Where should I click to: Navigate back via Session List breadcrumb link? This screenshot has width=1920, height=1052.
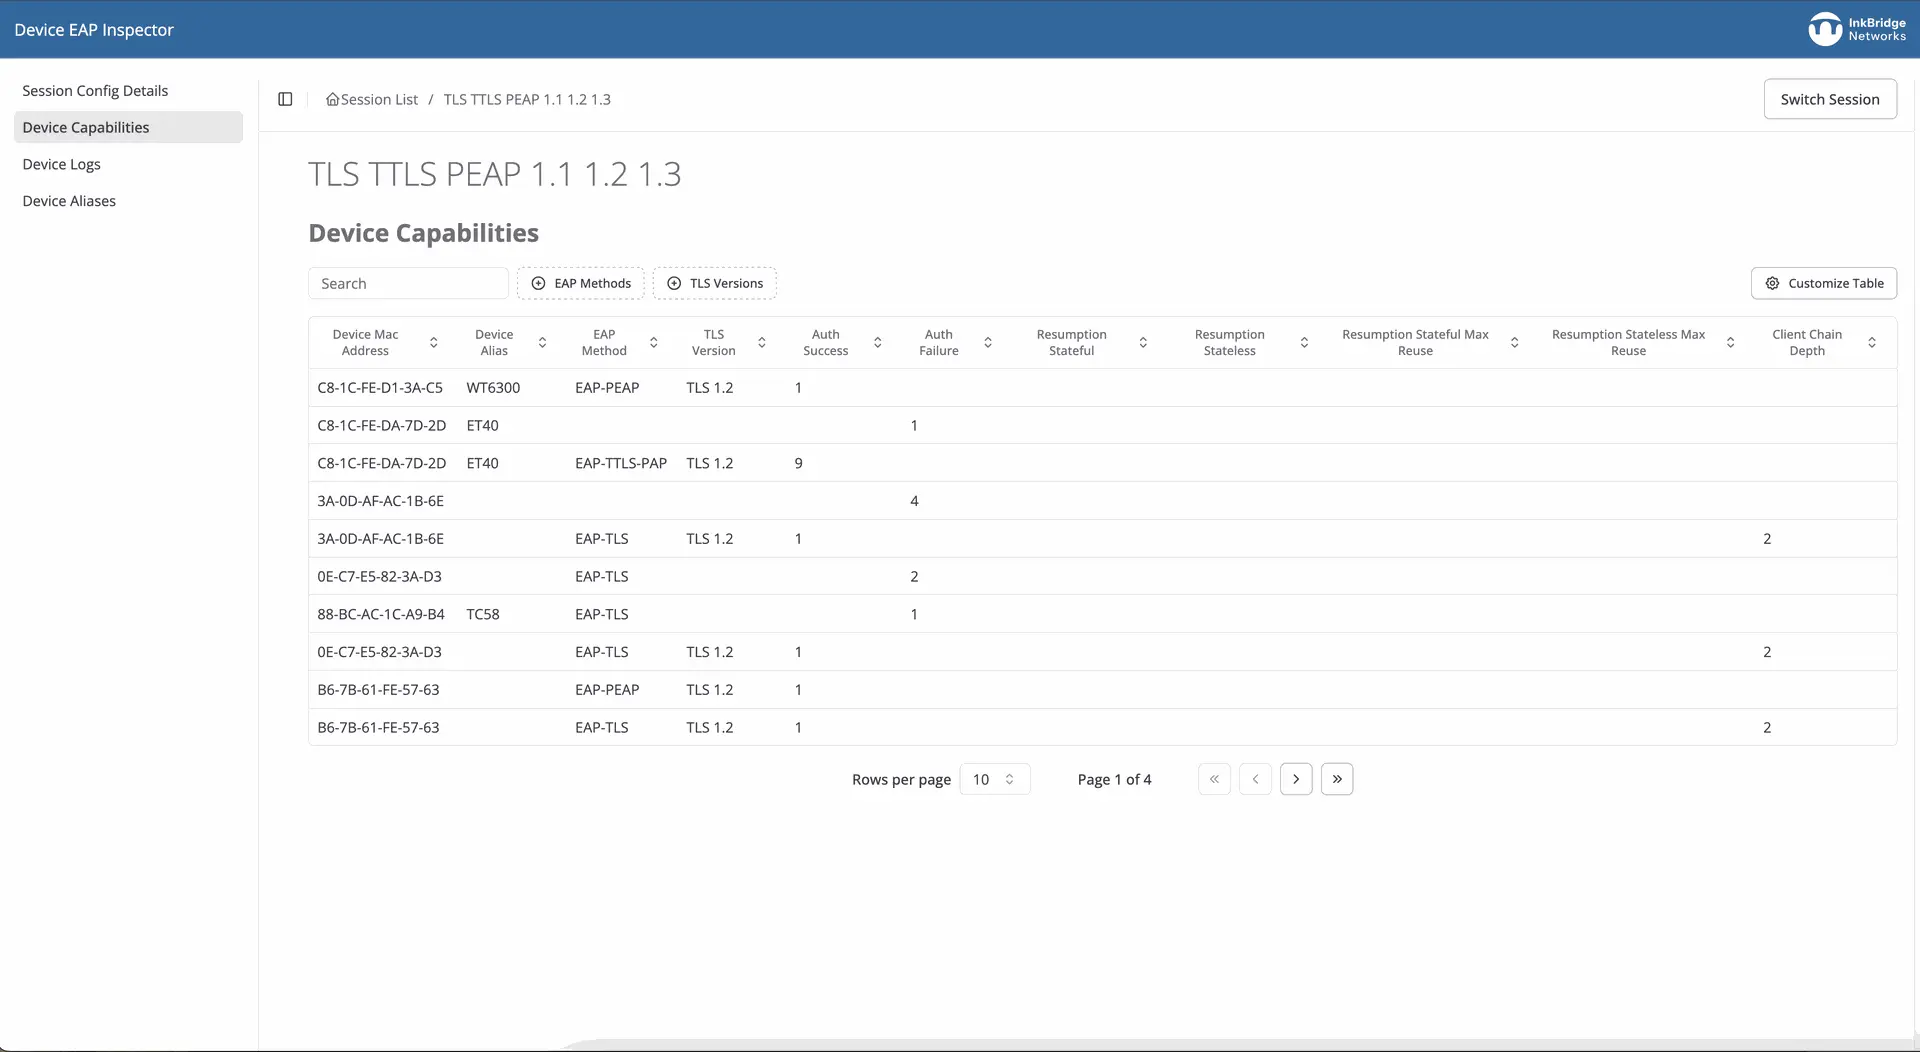(x=379, y=99)
